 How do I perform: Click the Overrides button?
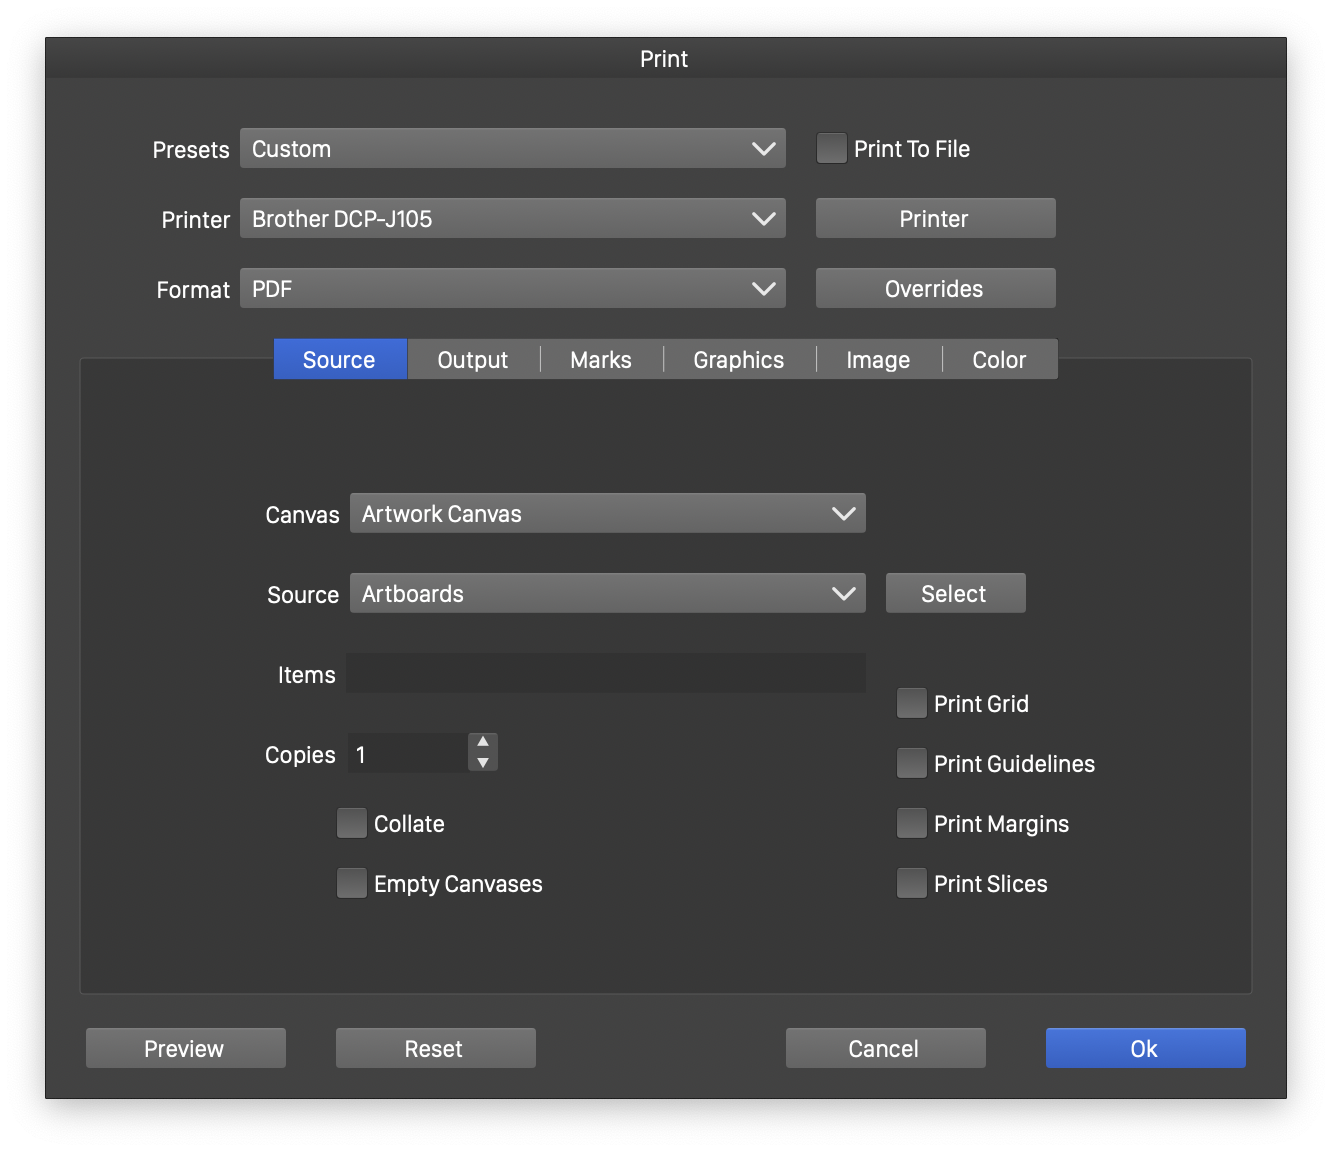click(935, 289)
